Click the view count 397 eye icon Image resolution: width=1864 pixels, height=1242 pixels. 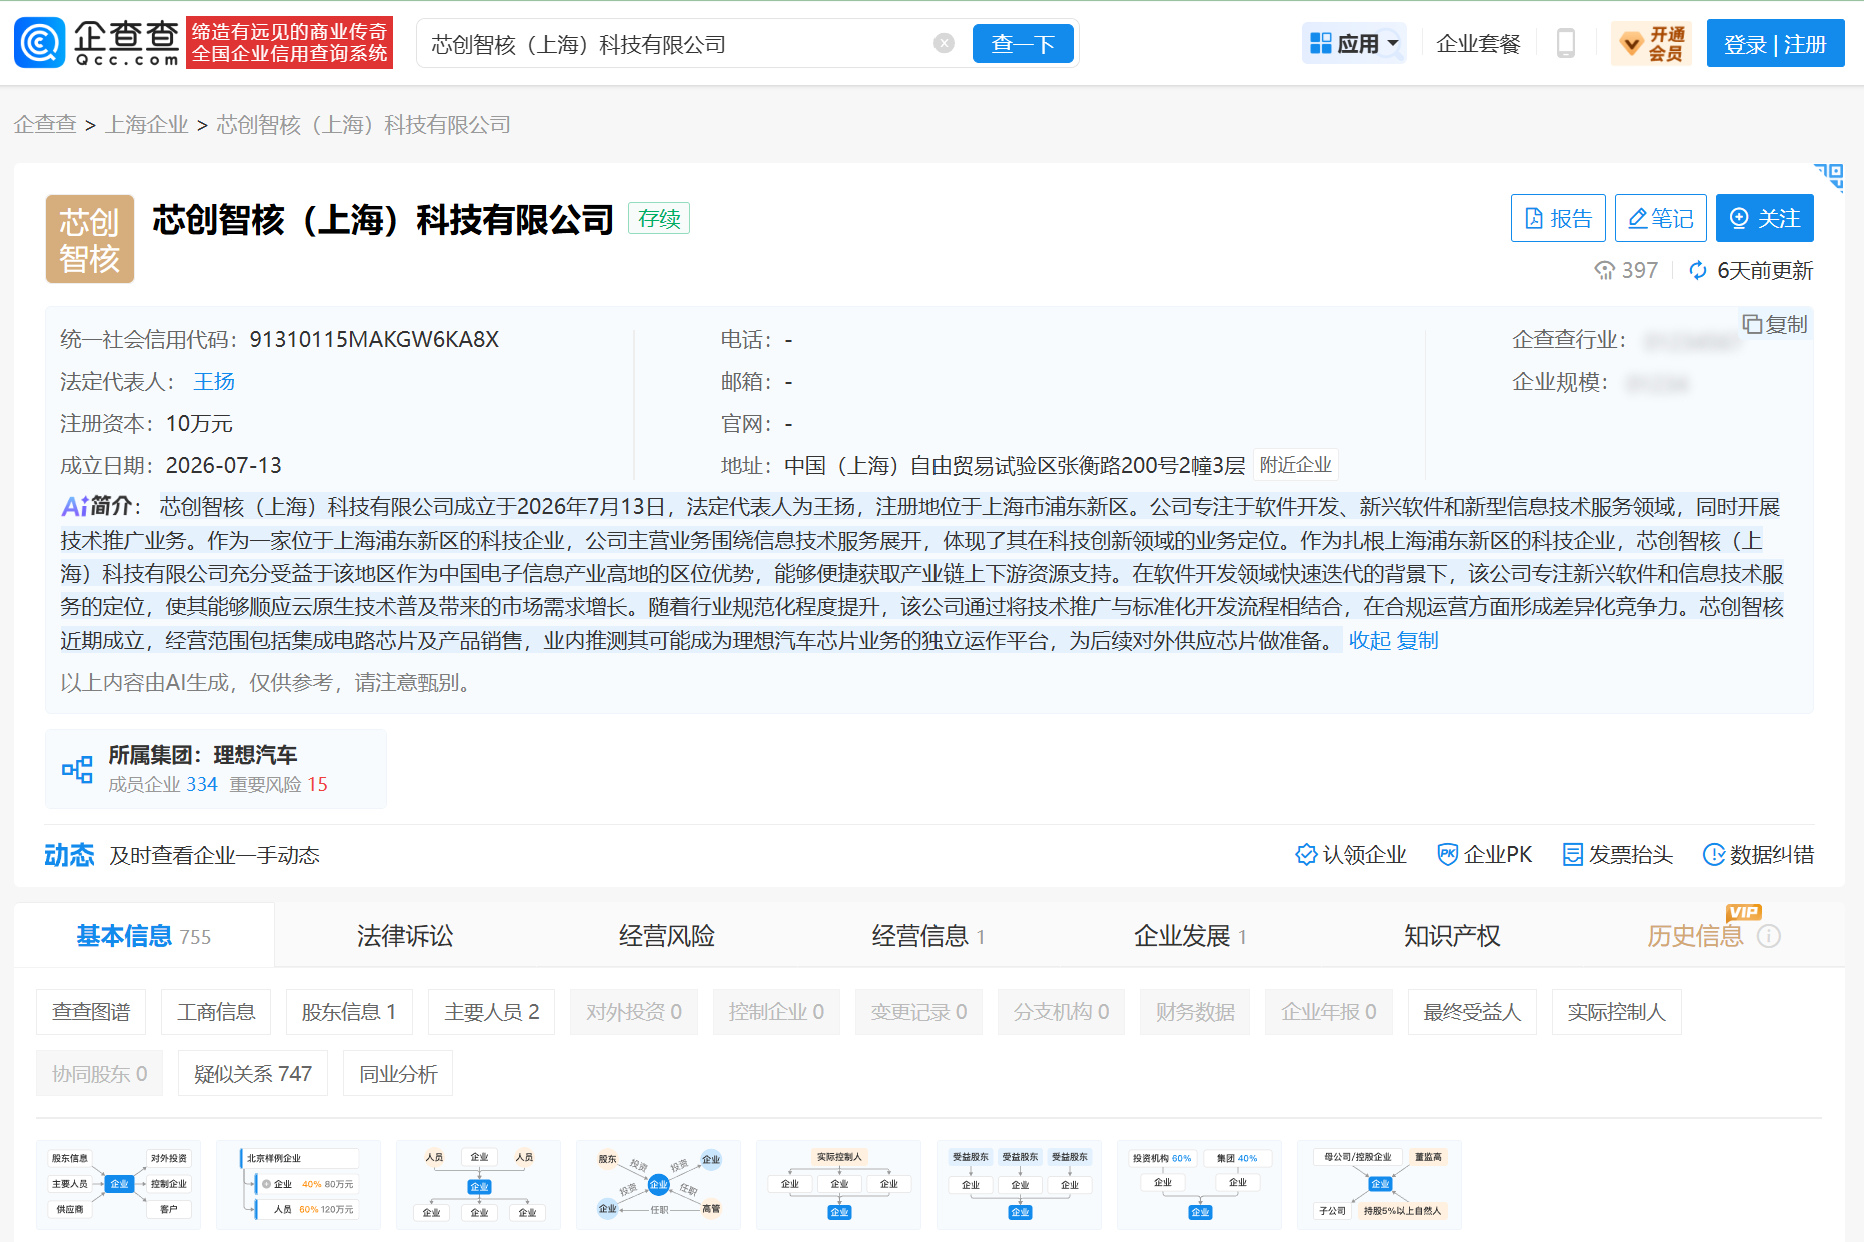click(x=1605, y=270)
